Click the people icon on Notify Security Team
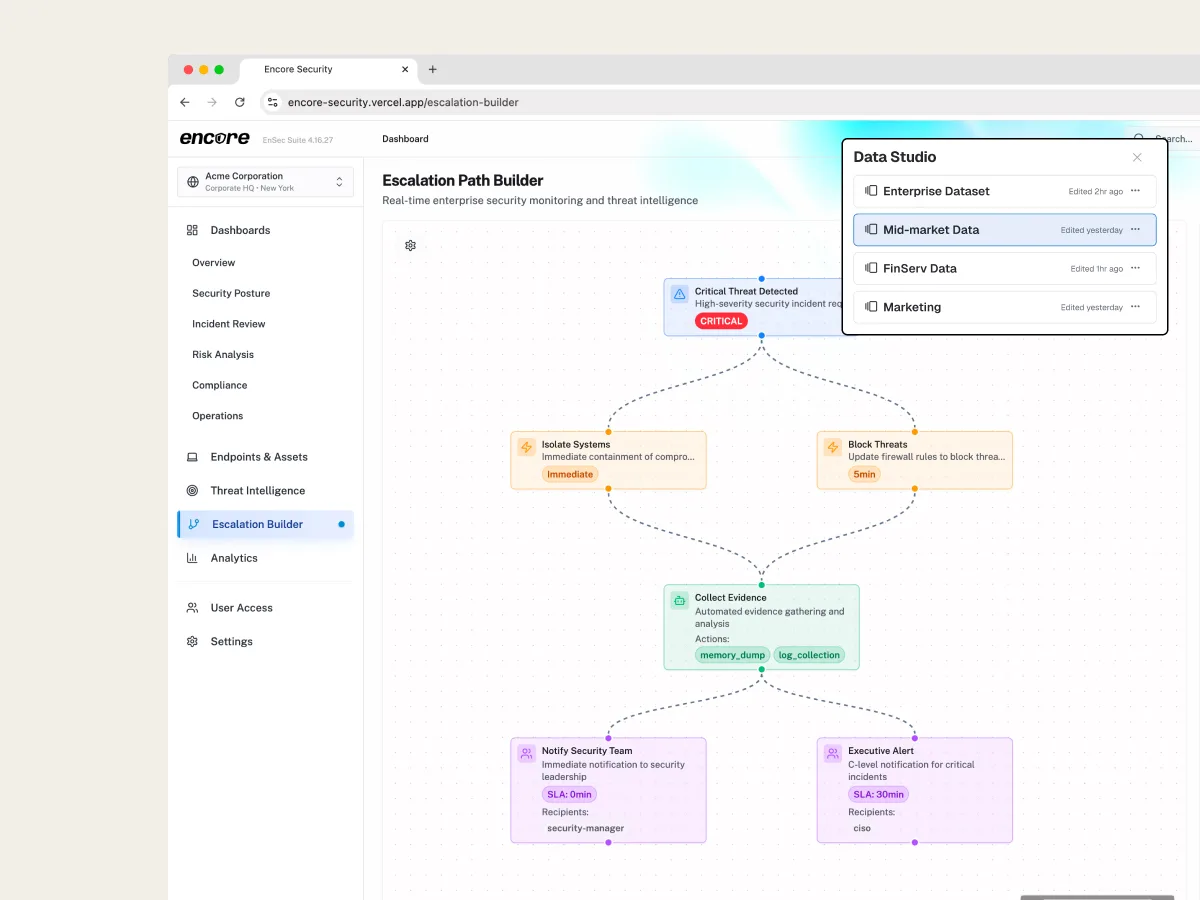Screen dimensions: 1200x900 click(526, 753)
